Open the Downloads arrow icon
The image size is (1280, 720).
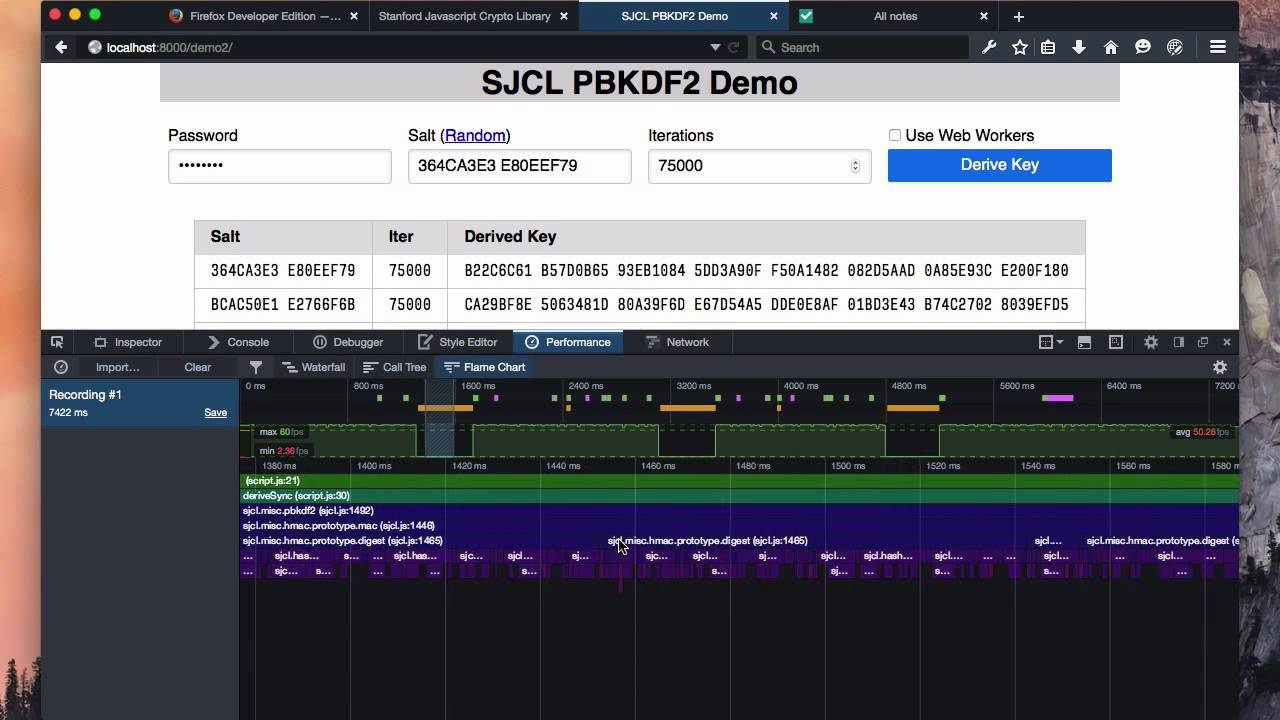1079,47
